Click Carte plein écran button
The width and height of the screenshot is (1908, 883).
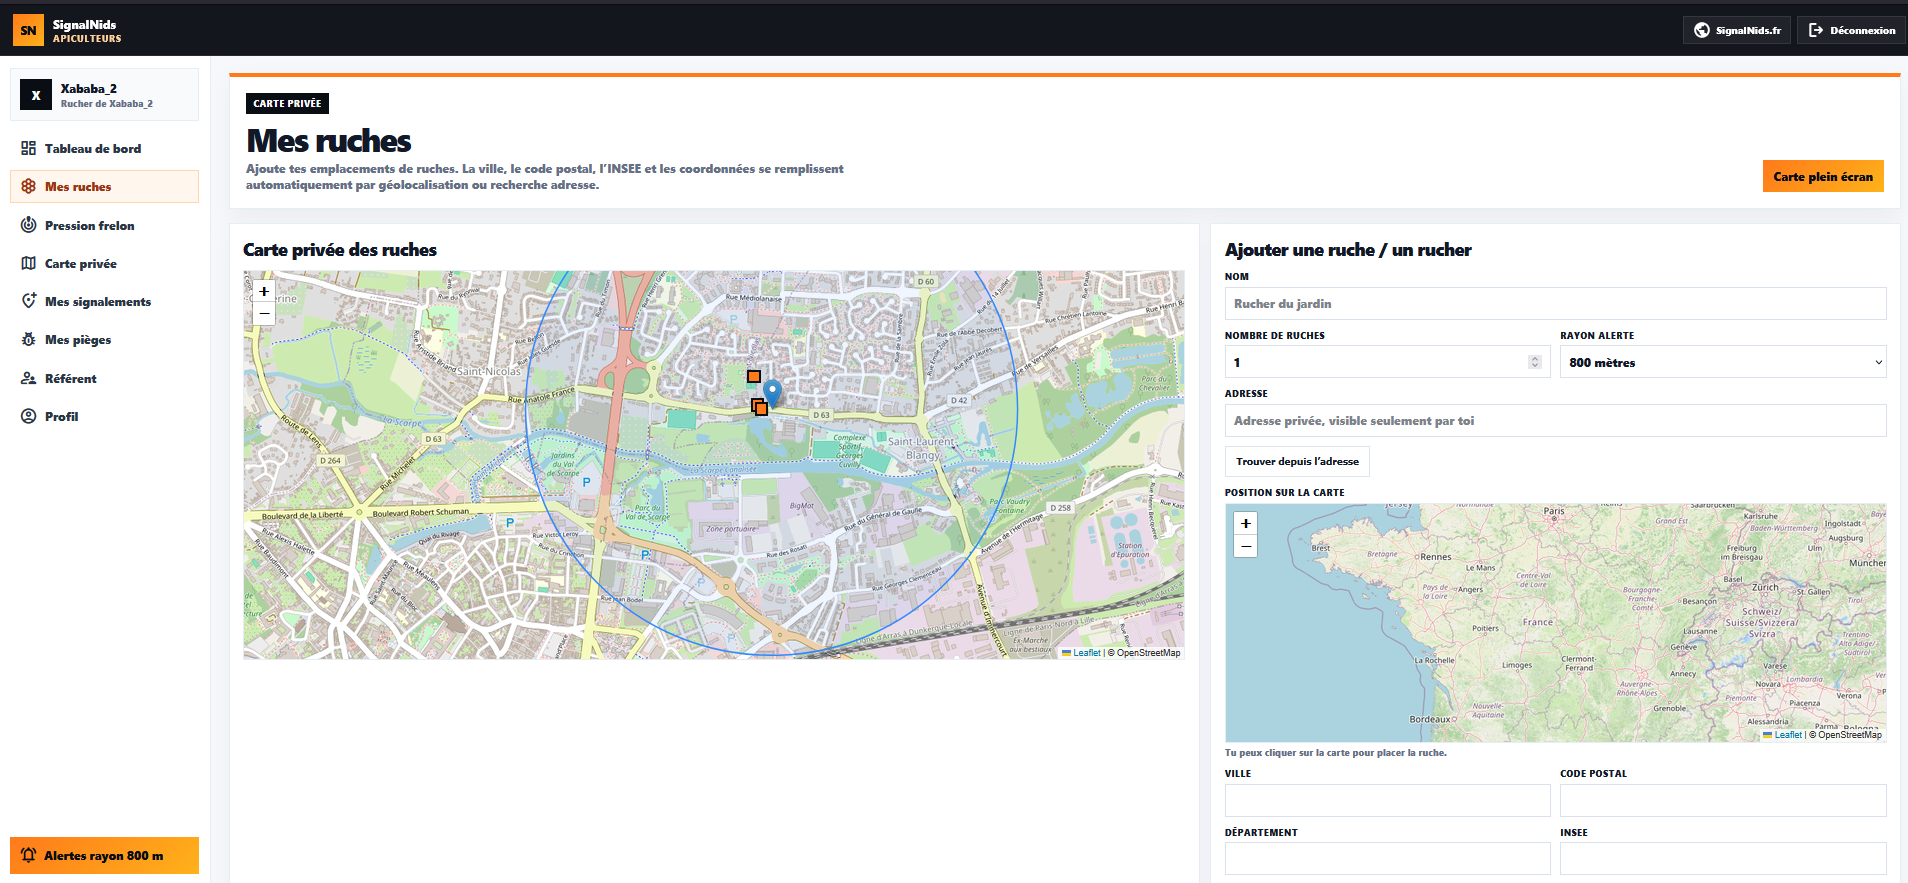pos(1823,176)
